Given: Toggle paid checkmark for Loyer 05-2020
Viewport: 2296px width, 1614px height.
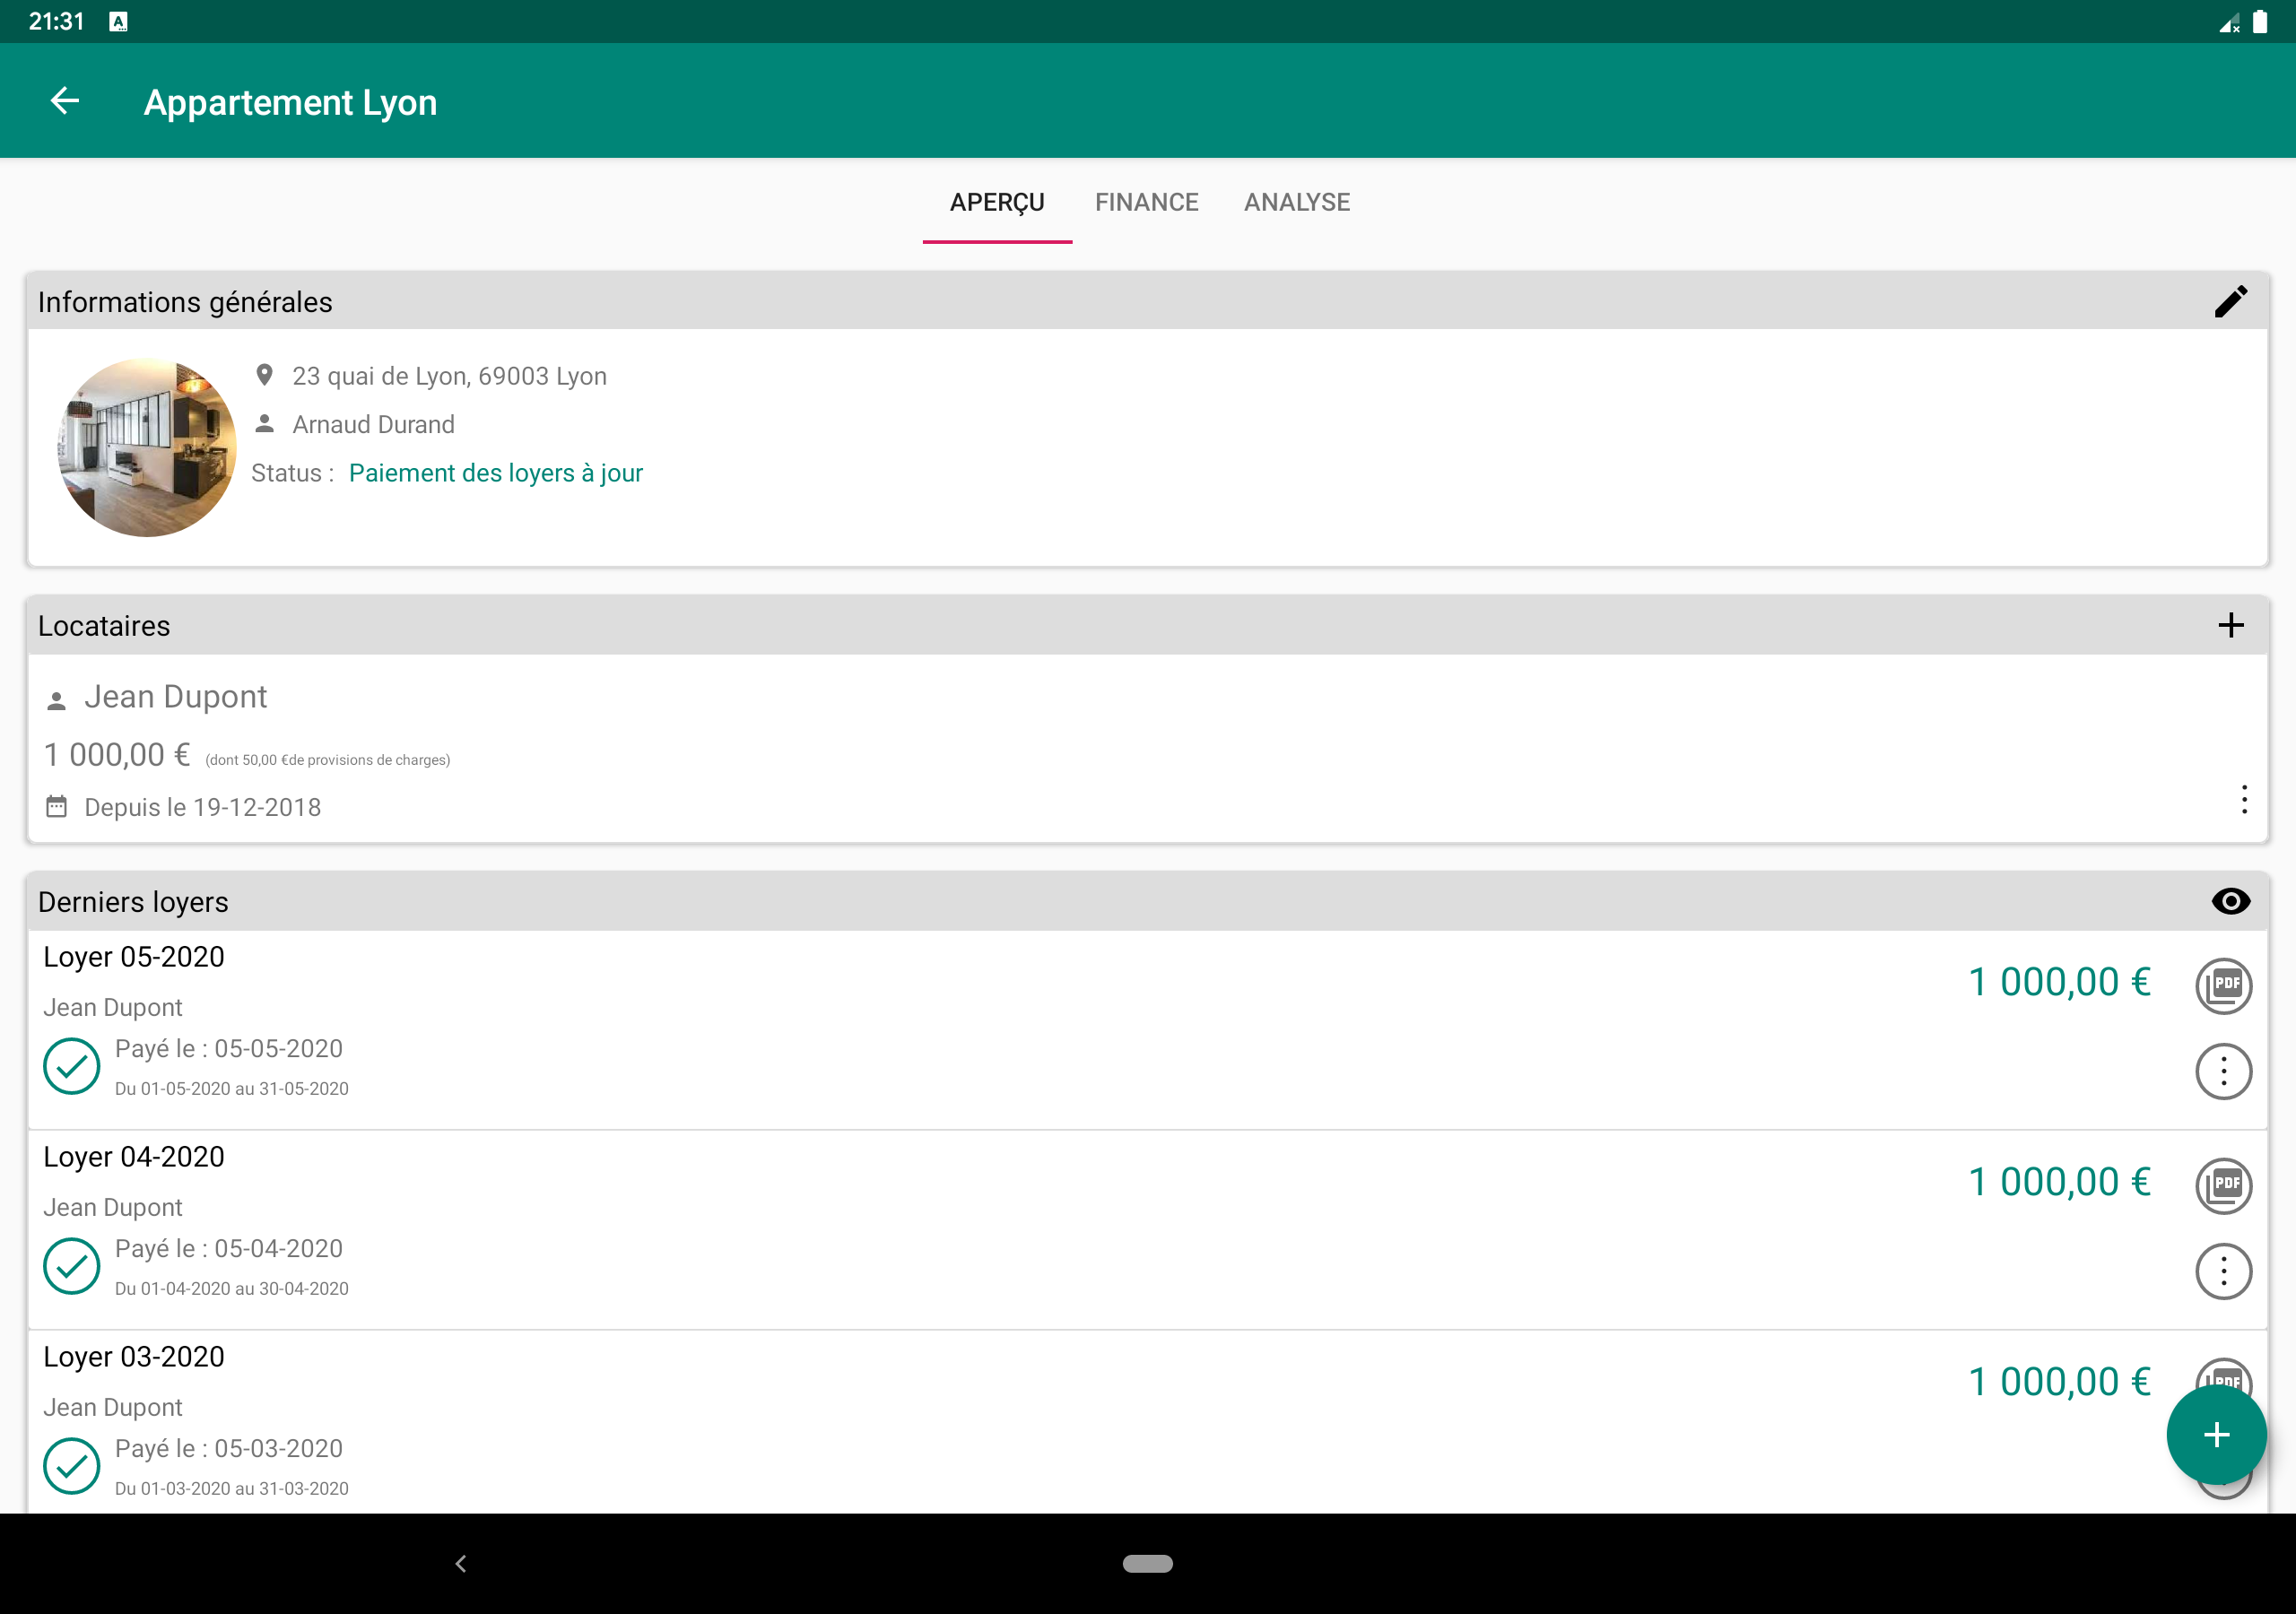Looking at the screenshot, I should [x=71, y=1066].
